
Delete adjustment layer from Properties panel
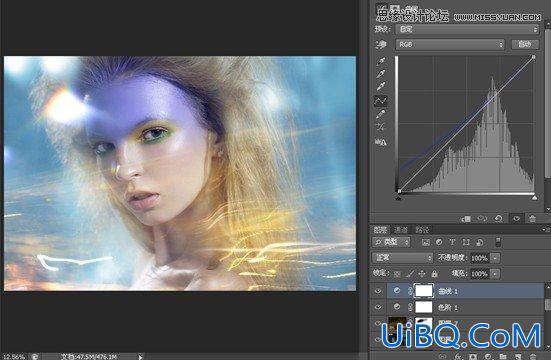532,219
